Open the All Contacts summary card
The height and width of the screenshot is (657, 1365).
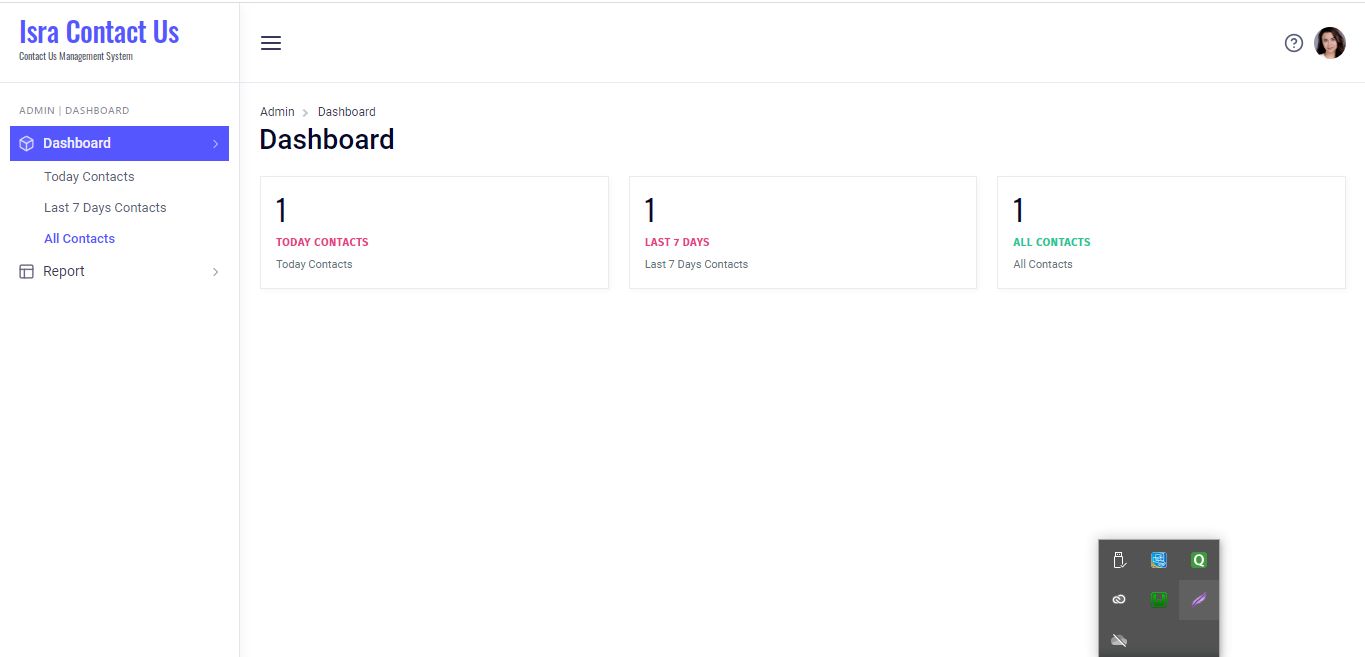coord(1170,233)
